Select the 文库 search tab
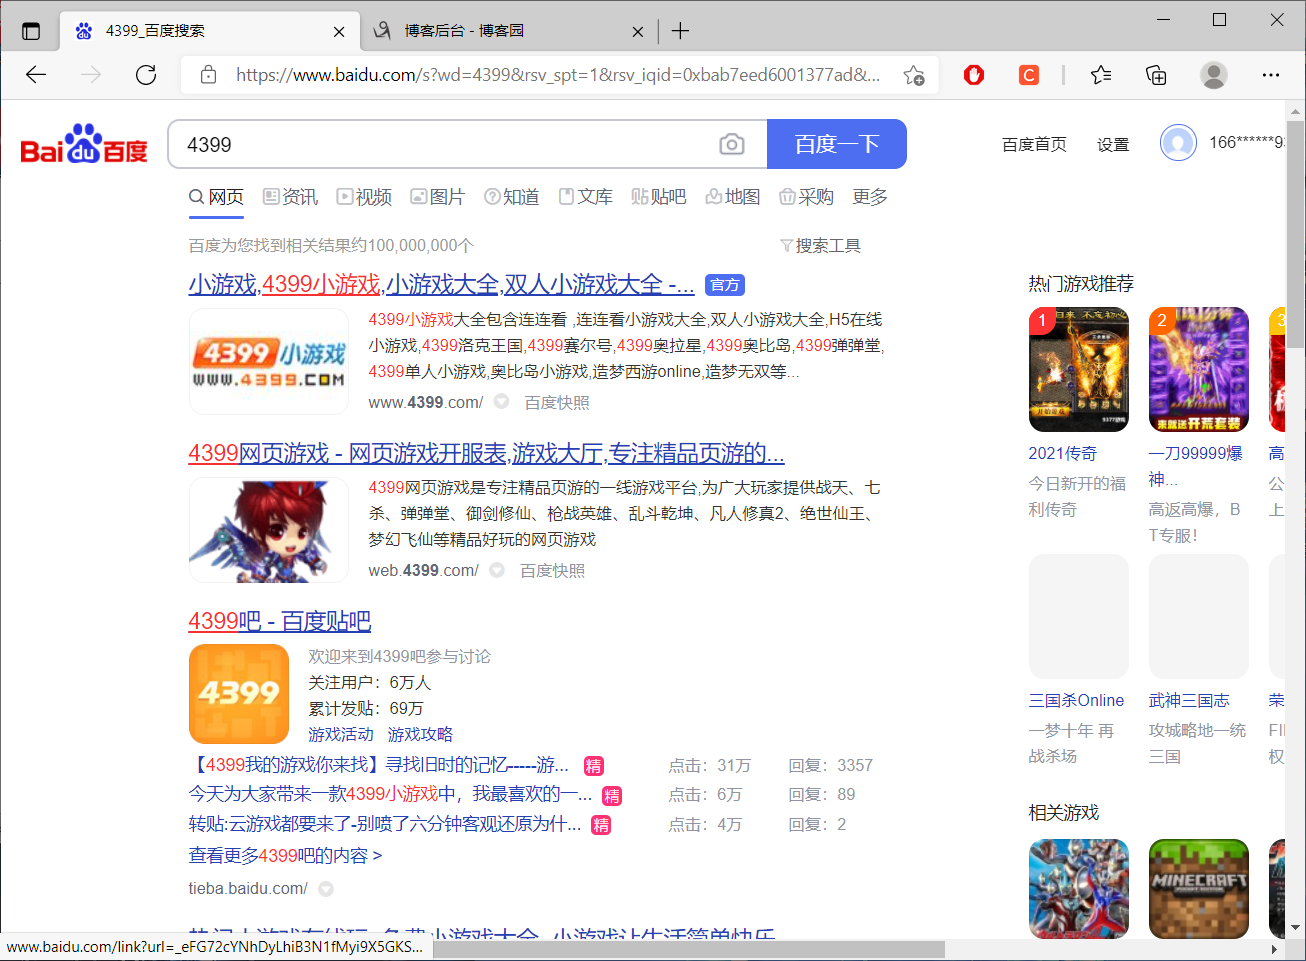1306x961 pixels. (586, 197)
